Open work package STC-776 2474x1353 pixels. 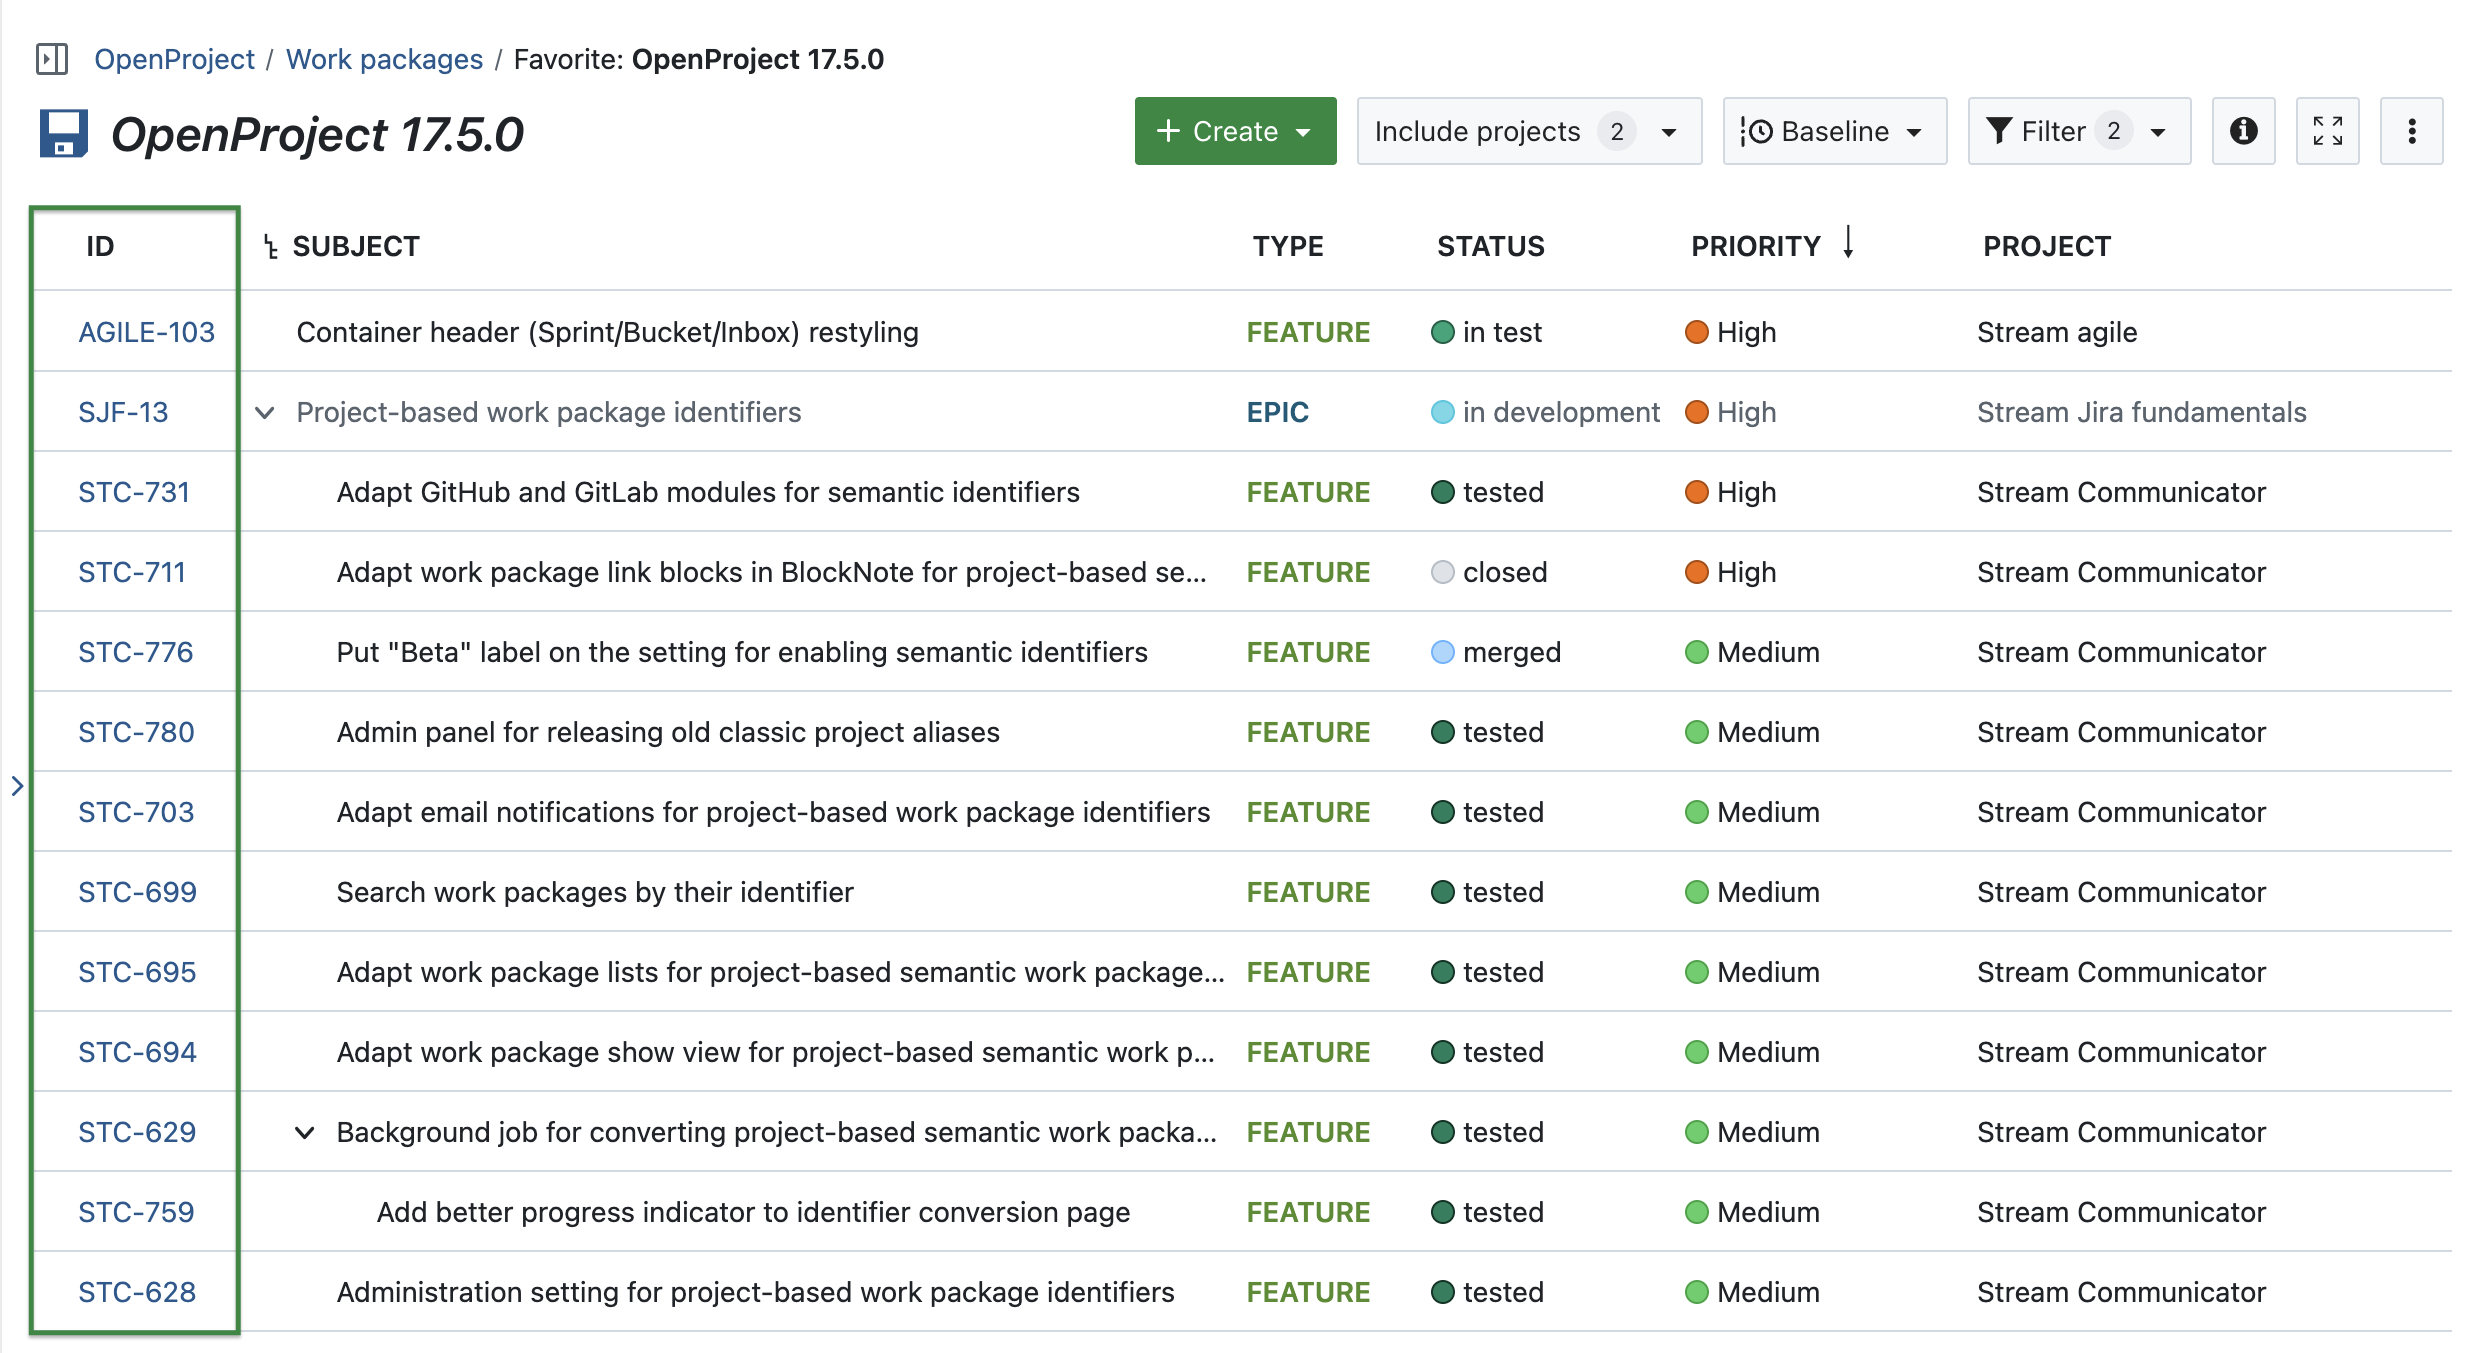pyautogui.click(x=136, y=652)
